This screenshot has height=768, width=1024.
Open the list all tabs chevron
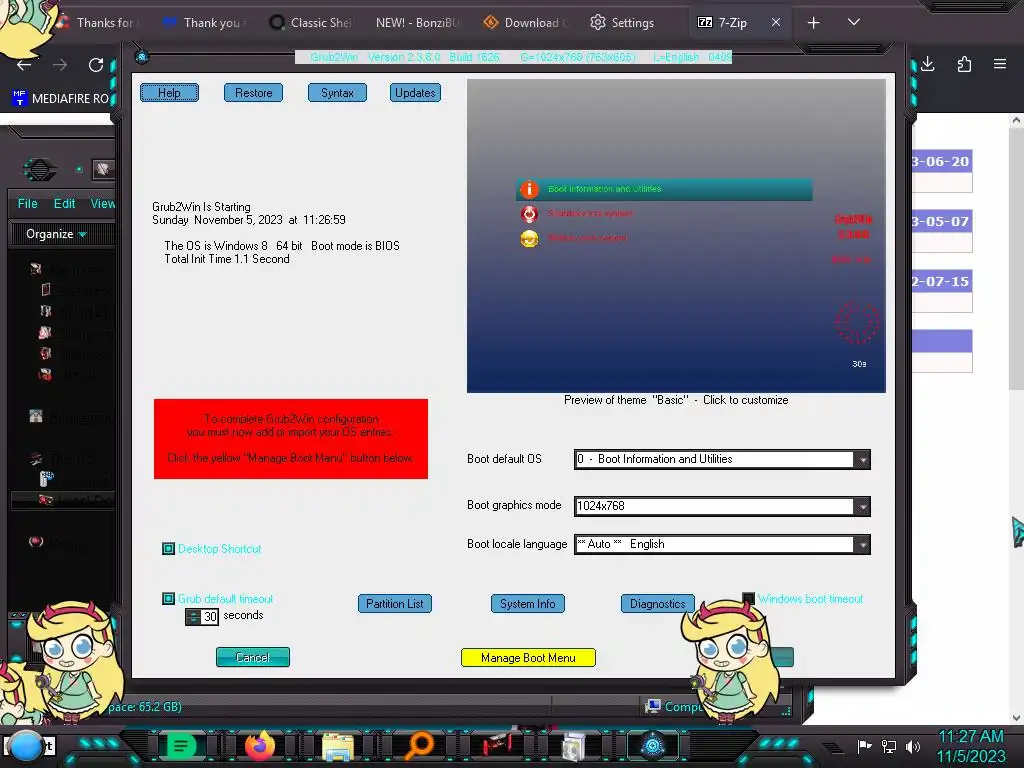[854, 22]
